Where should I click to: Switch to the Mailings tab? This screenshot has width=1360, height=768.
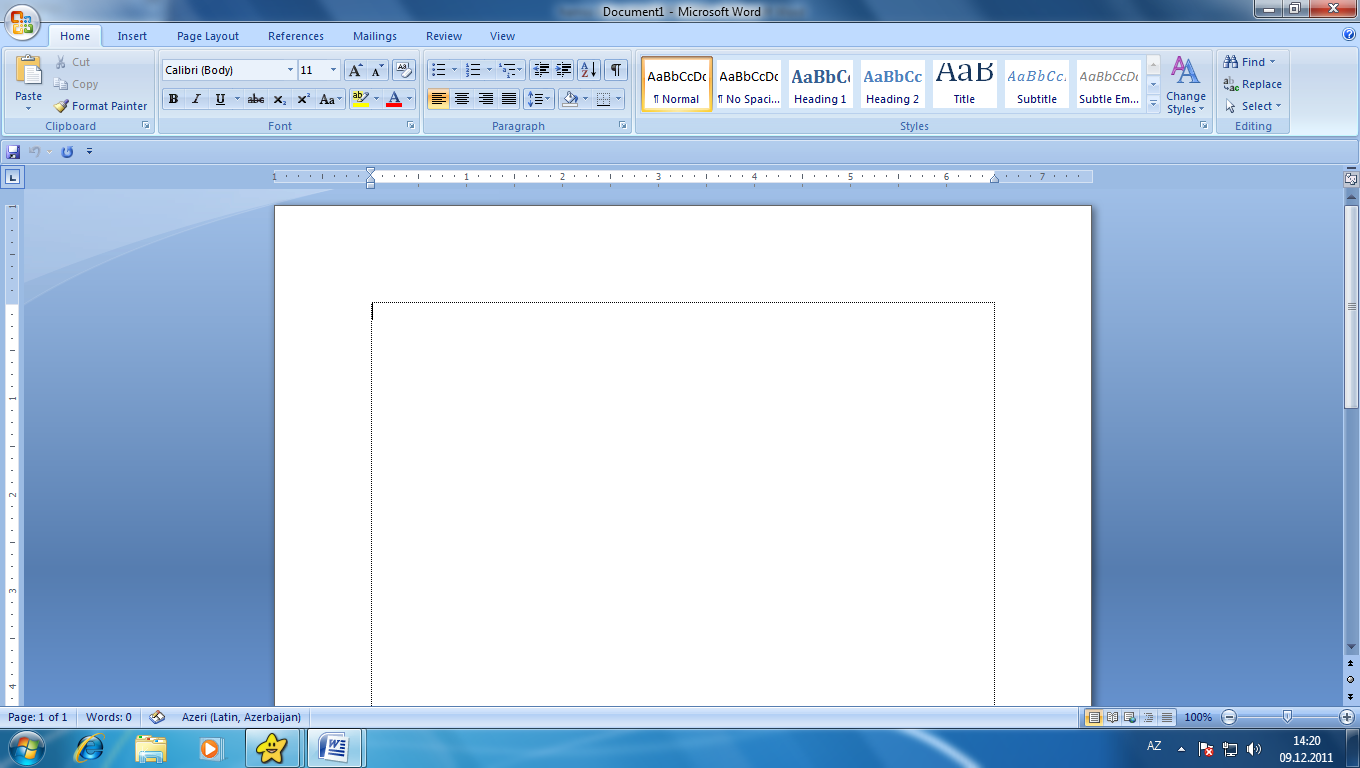pos(375,36)
